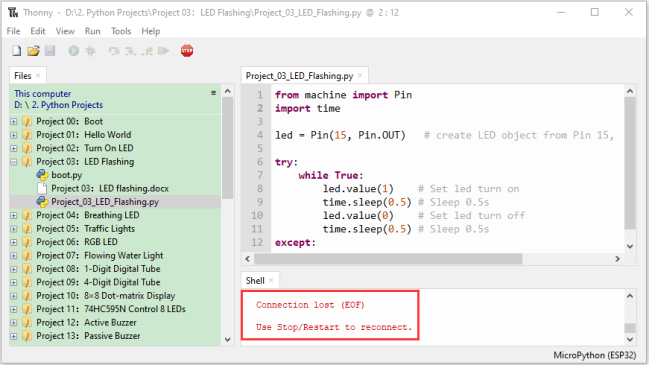Select boot.py in the file tree
The width and height of the screenshot is (649, 366).
[66, 175]
